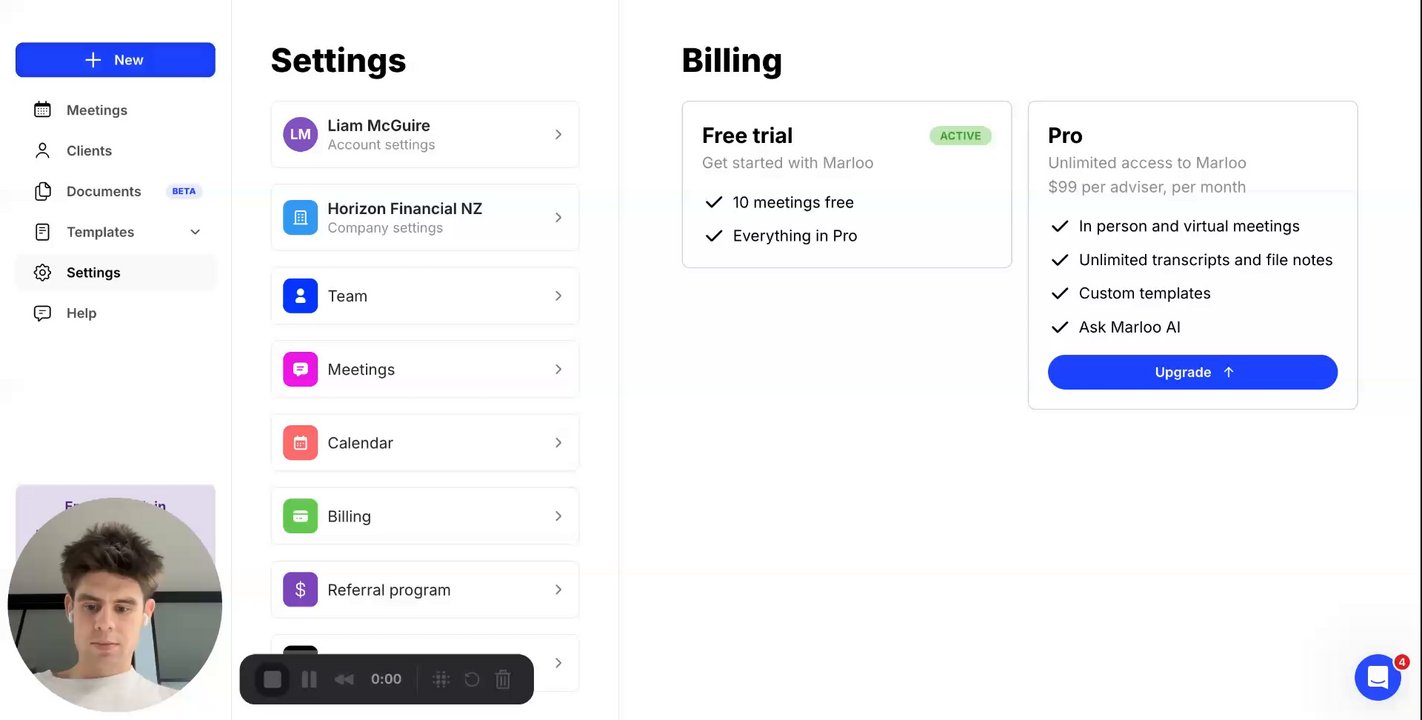Open the chat support bubble

click(1377, 678)
